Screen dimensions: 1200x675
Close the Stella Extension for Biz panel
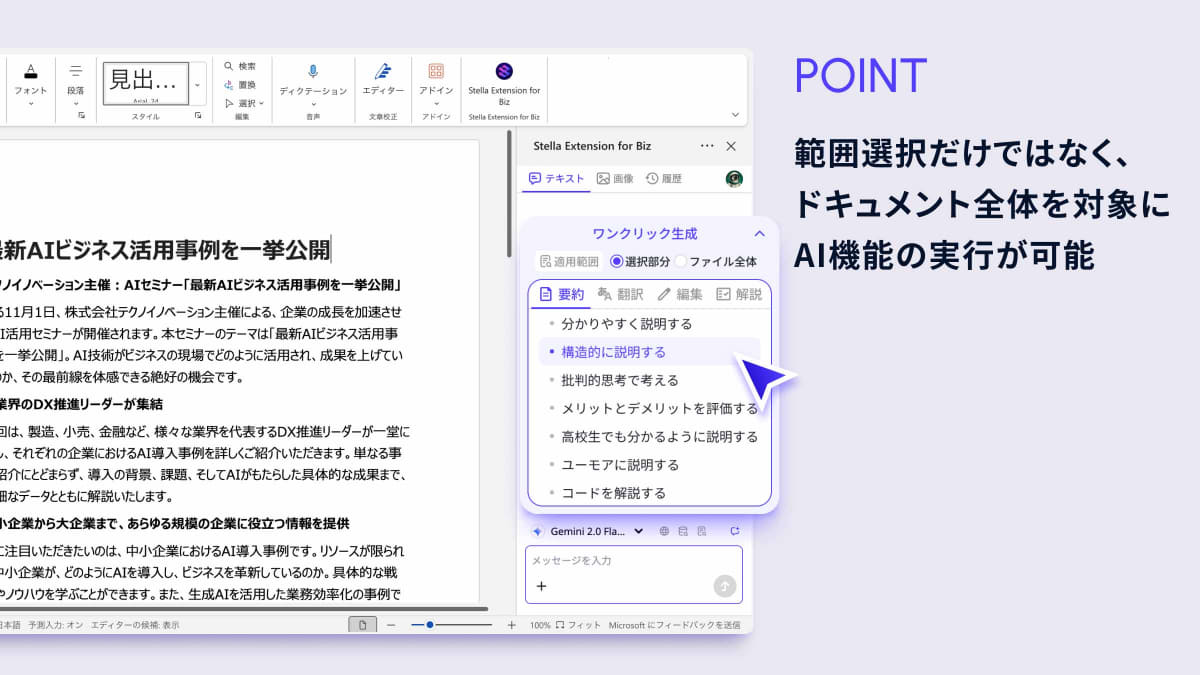[x=731, y=146]
